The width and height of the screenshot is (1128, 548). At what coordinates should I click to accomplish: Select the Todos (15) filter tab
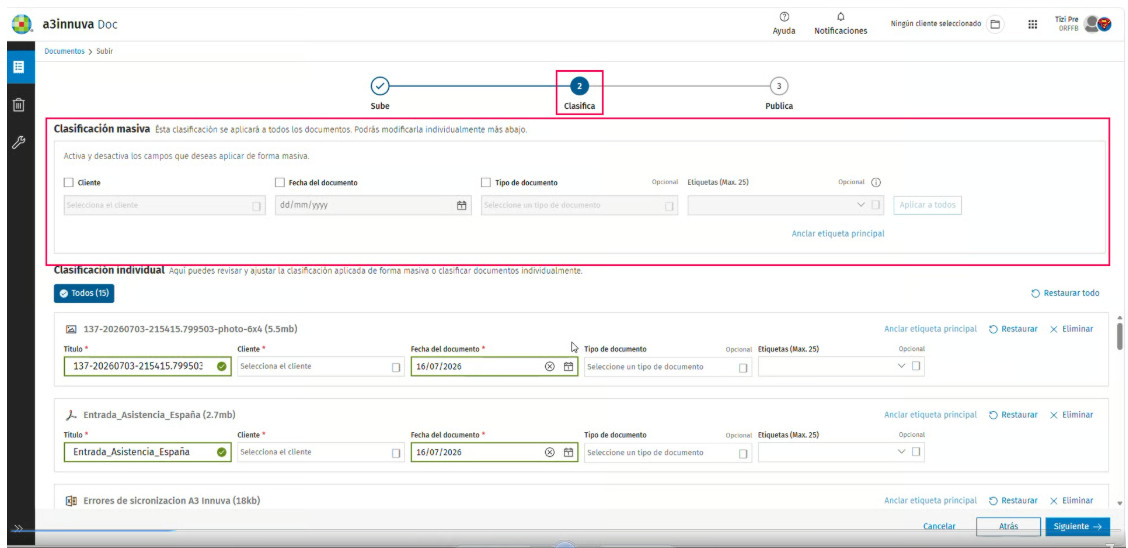pos(83,293)
